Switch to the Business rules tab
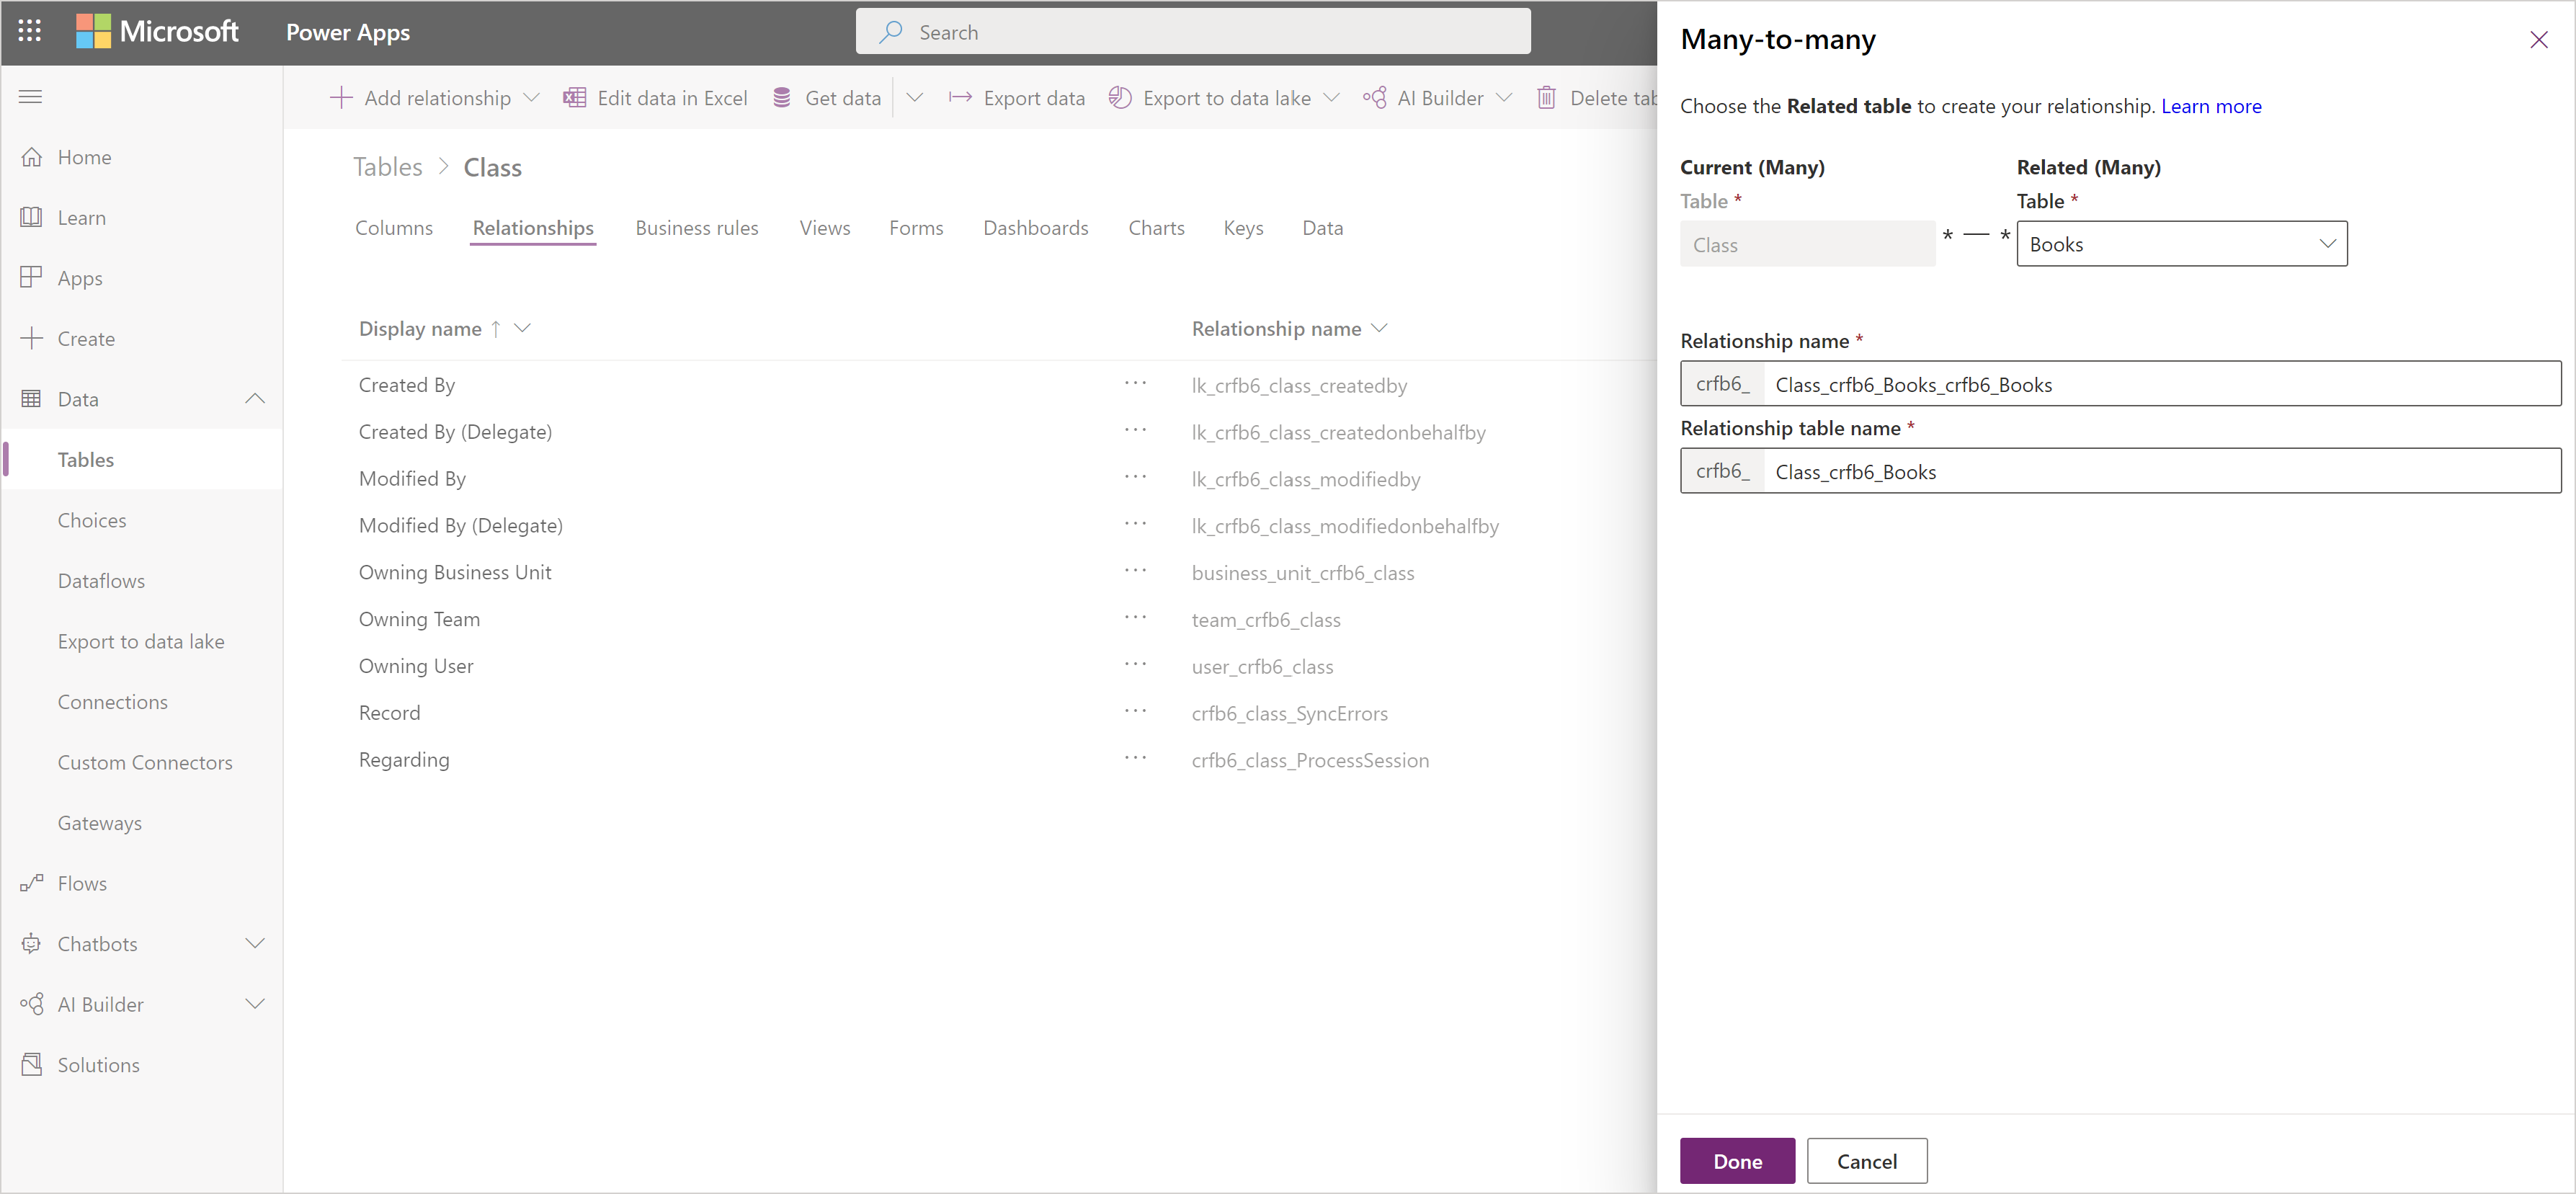This screenshot has width=2576, height=1194. [x=695, y=228]
